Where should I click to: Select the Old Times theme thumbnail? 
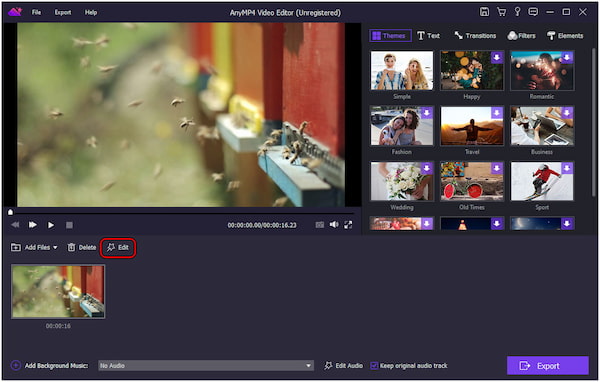click(472, 181)
